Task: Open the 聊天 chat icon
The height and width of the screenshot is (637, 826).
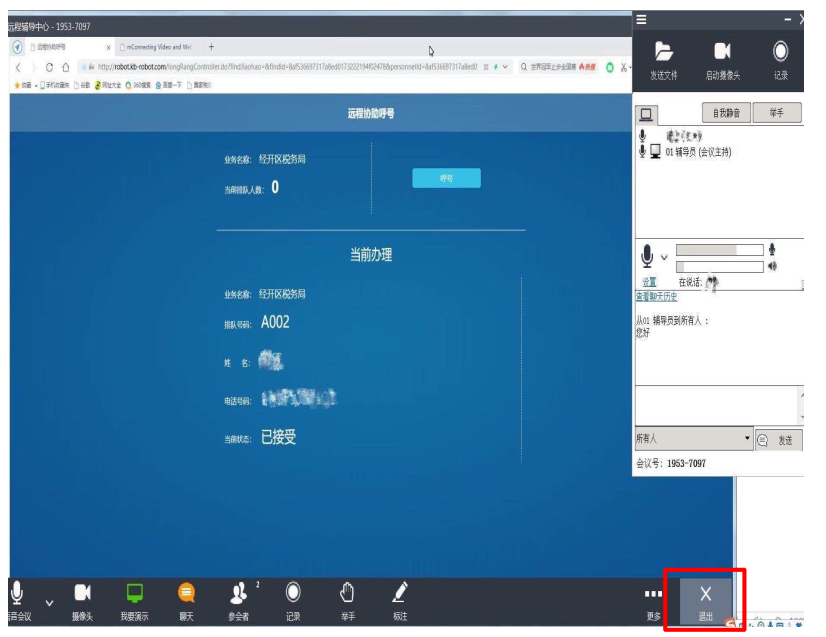Action: click(186, 593)
